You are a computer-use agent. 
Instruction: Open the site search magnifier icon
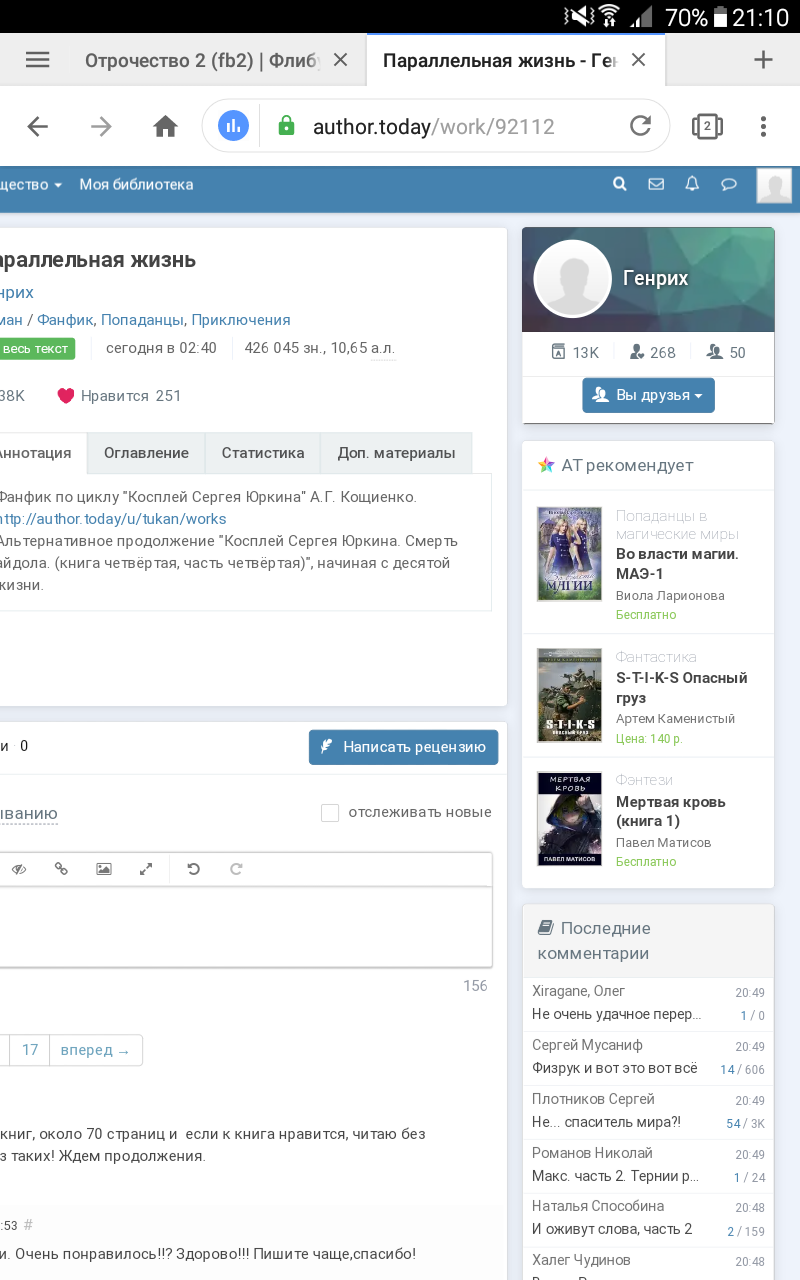(620, 184)
